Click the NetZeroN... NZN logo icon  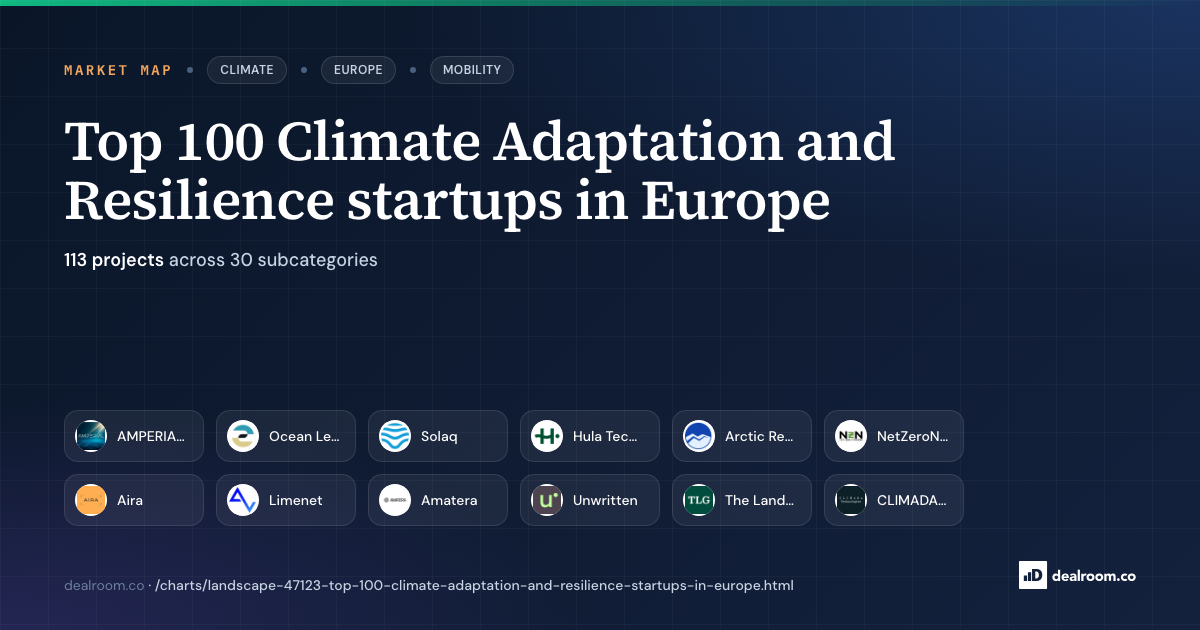pyautogui.click(x=851, y=436)
